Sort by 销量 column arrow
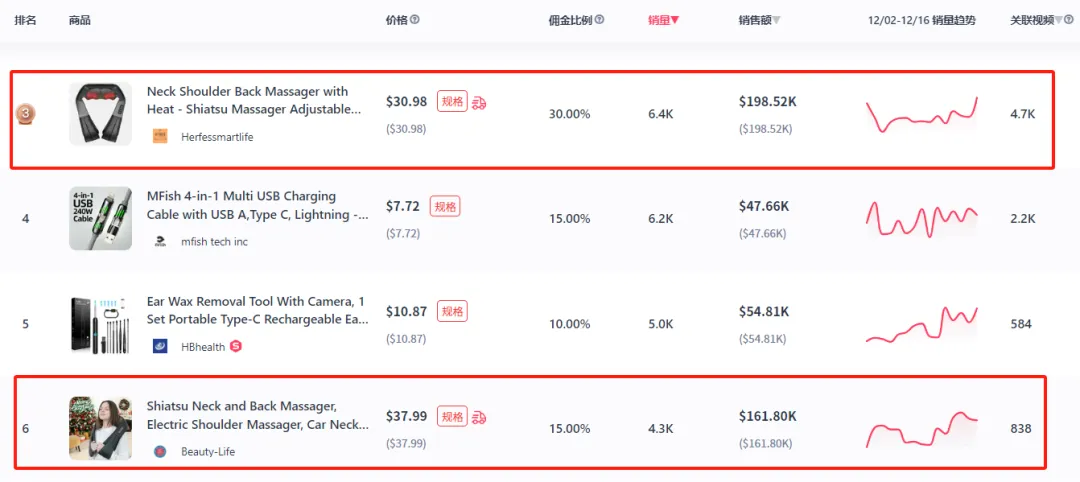 click(x=675, y=21)
